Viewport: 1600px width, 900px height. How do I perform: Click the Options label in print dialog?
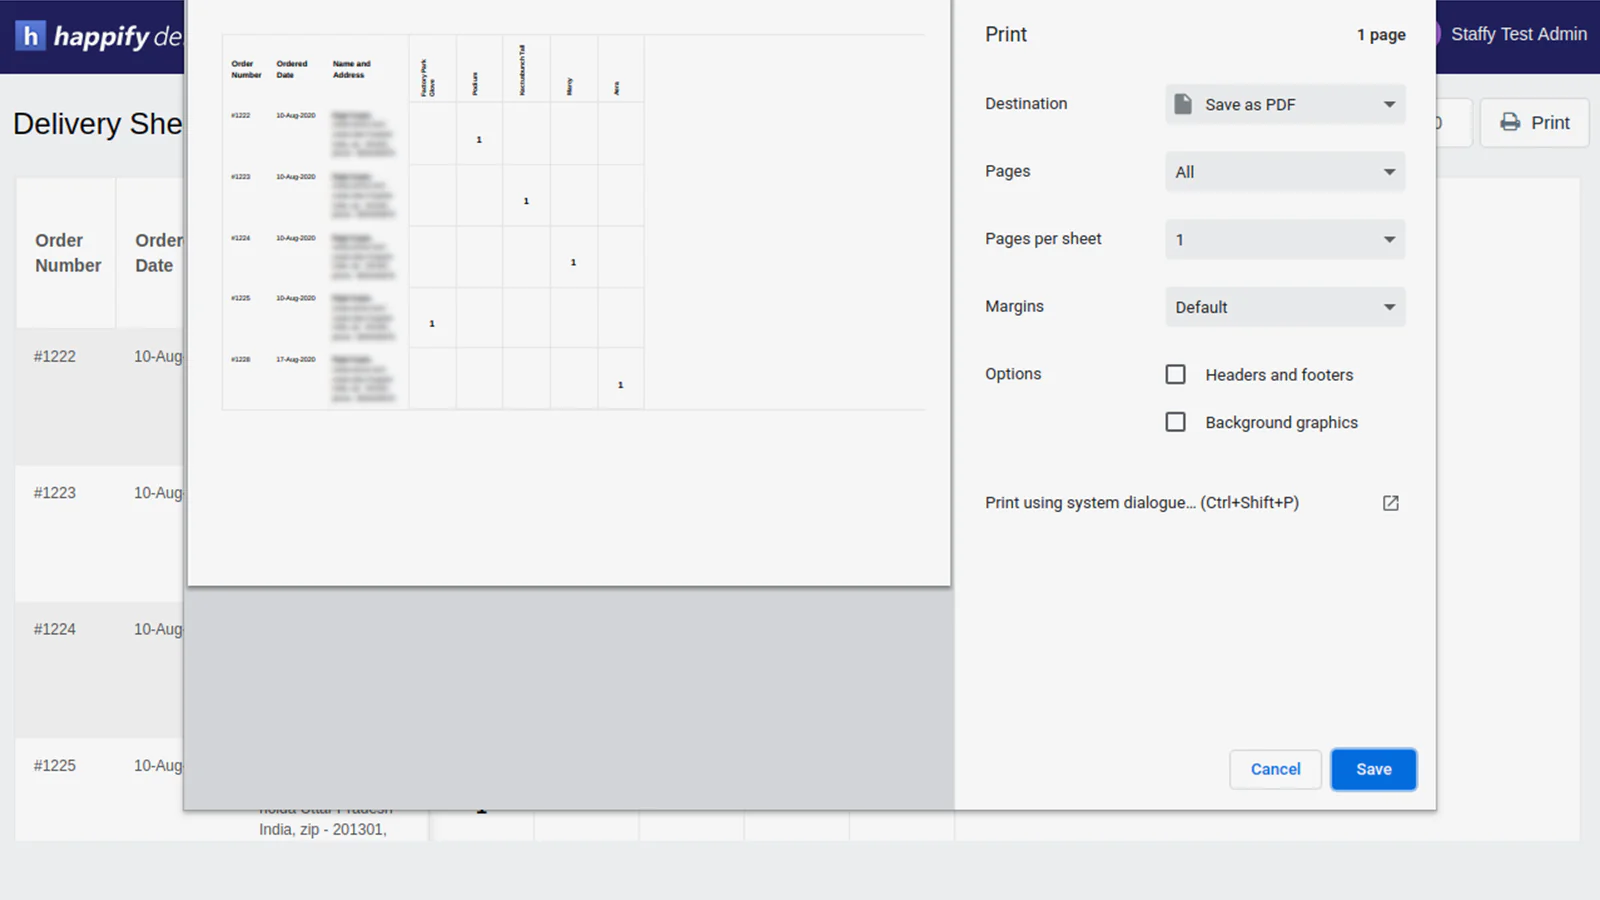click(x=1013, y=374)
